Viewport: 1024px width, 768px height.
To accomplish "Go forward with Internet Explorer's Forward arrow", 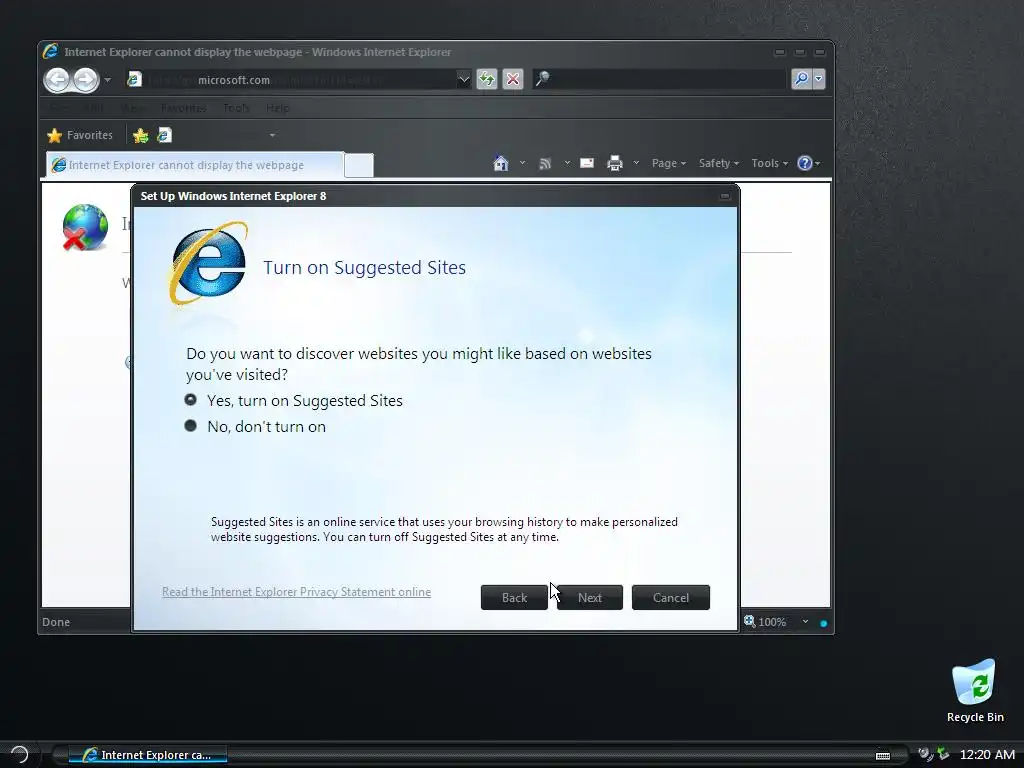I will coord(86,80).
